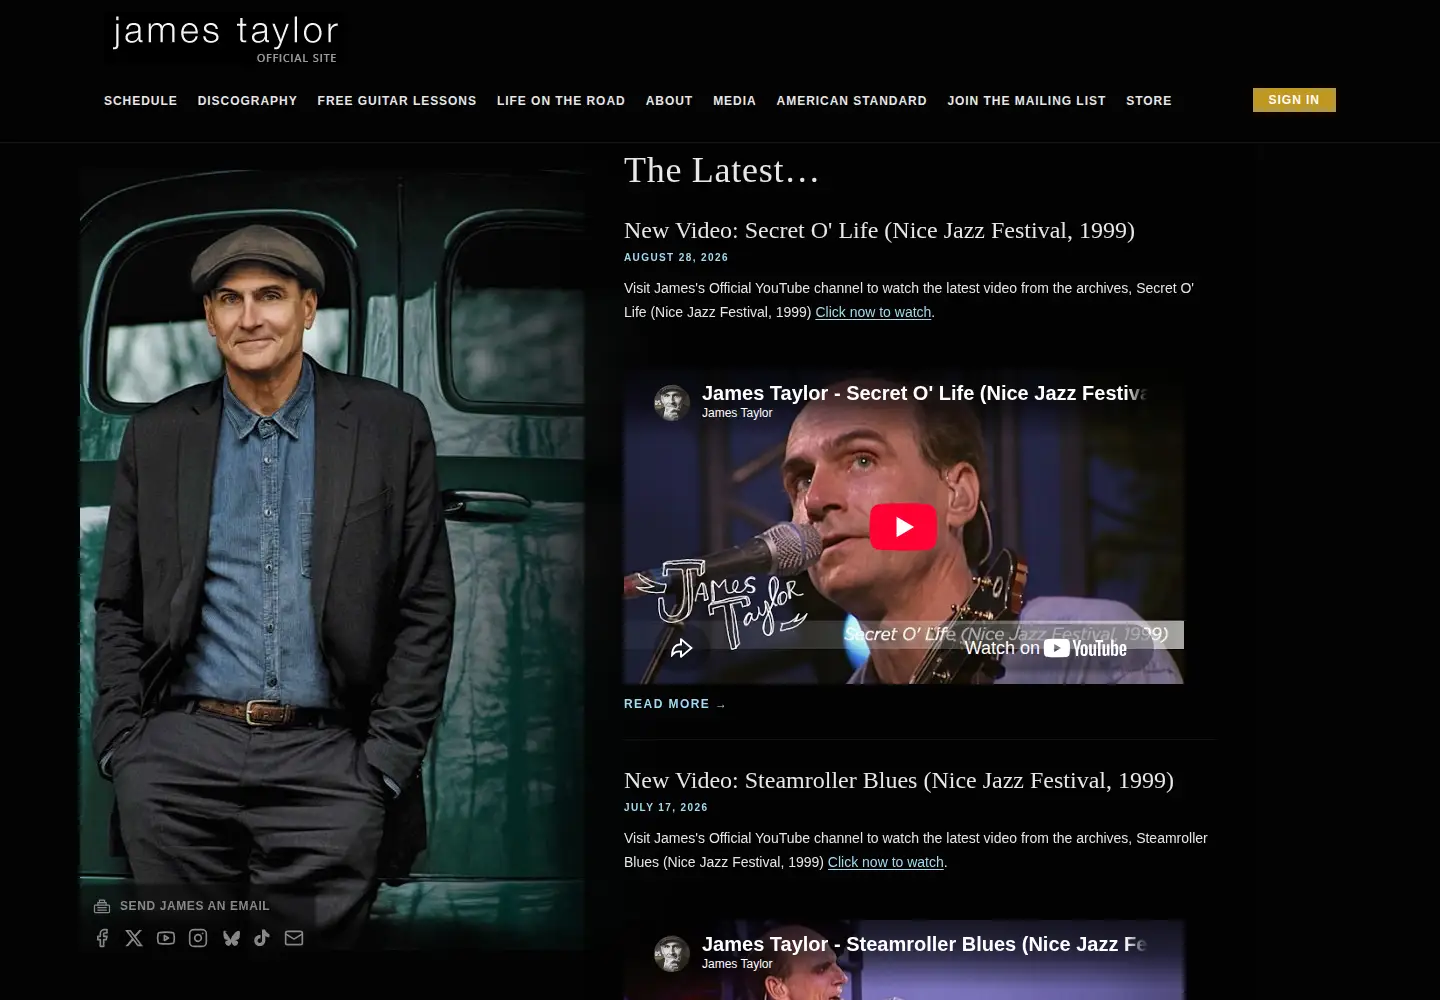Open the Secret O' Life post headline
1440x1000 pixels.
(879, 230)
